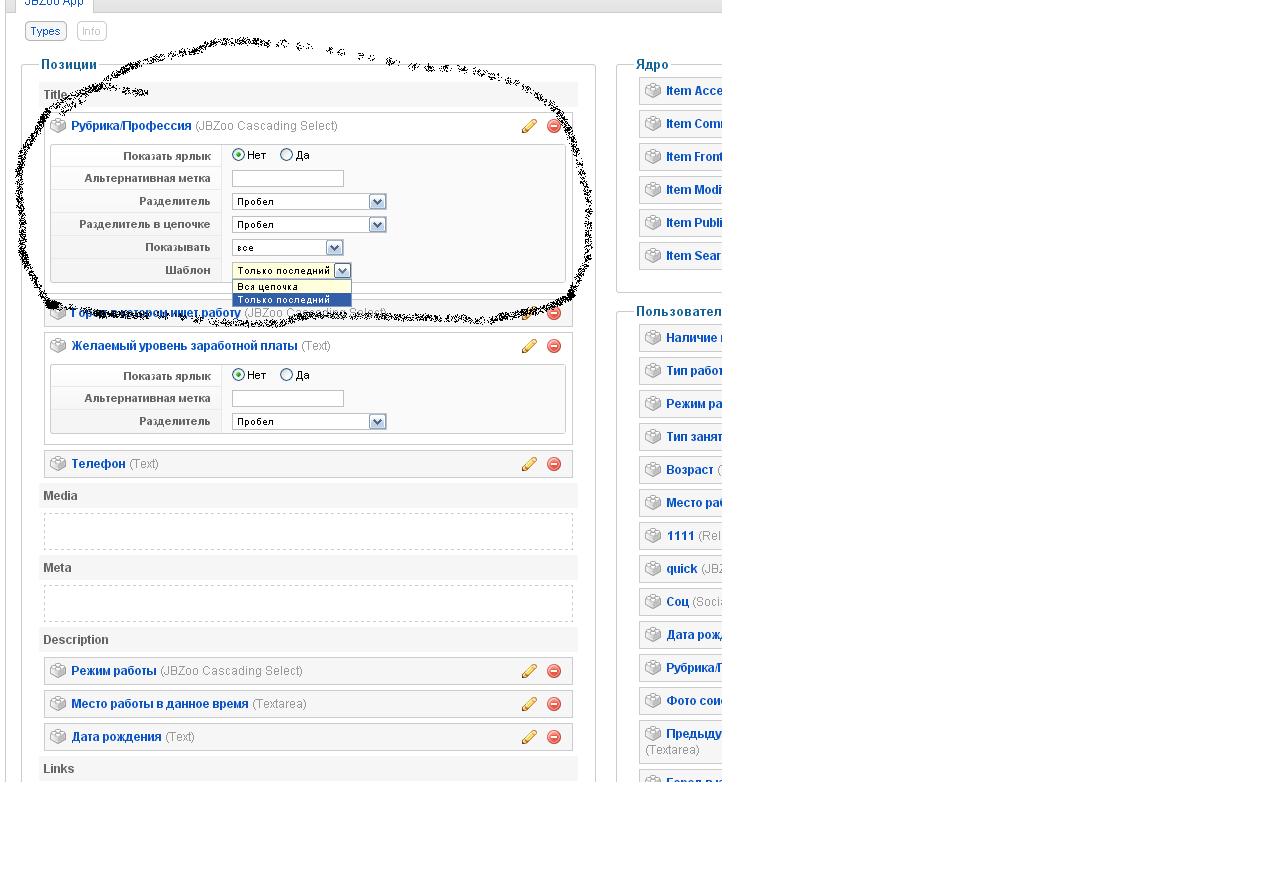Click the Режим работы element link
Screen dimensions: 1274x870
coord(114,671)
